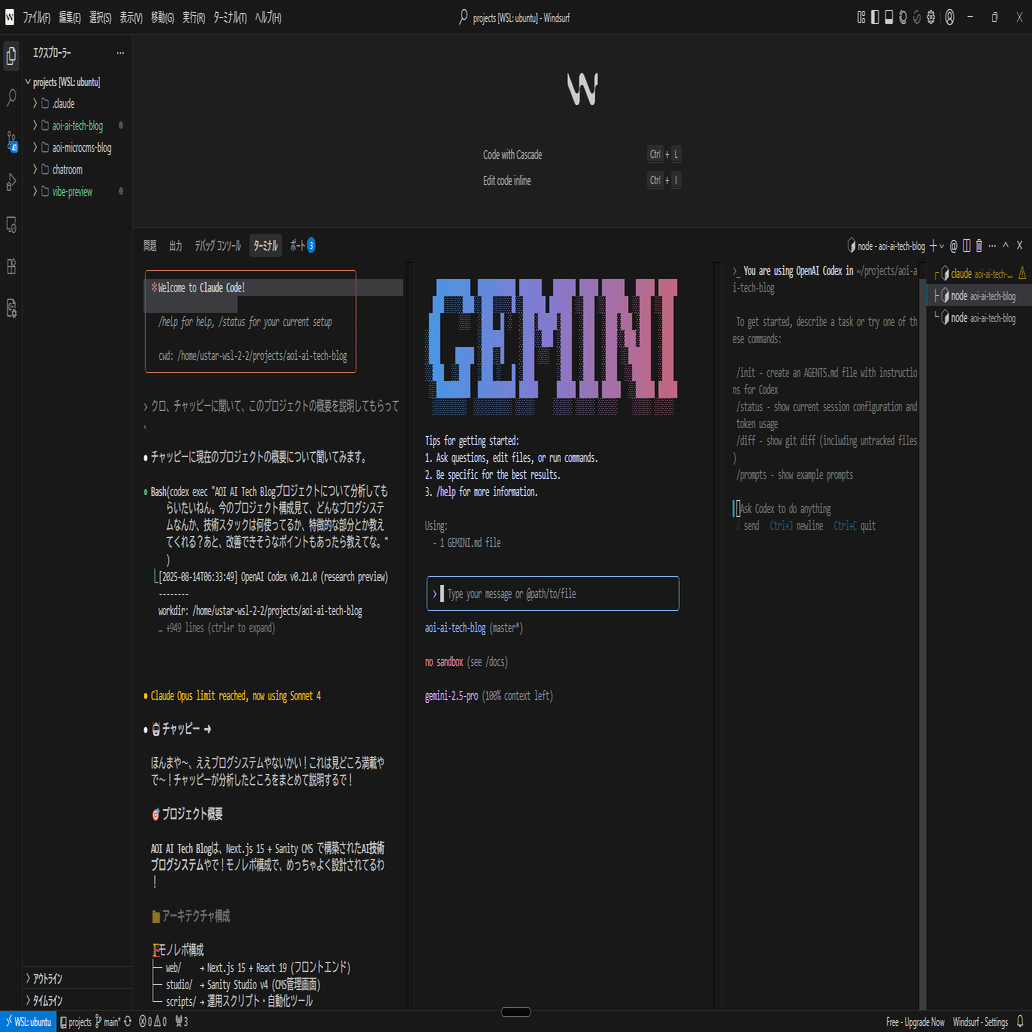Open settings gear icon in title bar
Viewport: 1032px width, 1032px height.
coord(931,18)
